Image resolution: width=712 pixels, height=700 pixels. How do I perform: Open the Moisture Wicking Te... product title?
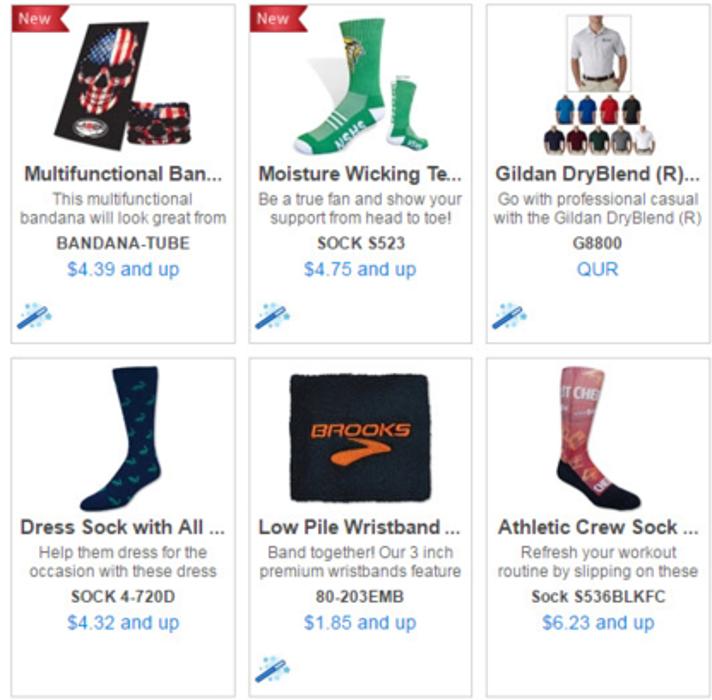[x=360, y=174]
